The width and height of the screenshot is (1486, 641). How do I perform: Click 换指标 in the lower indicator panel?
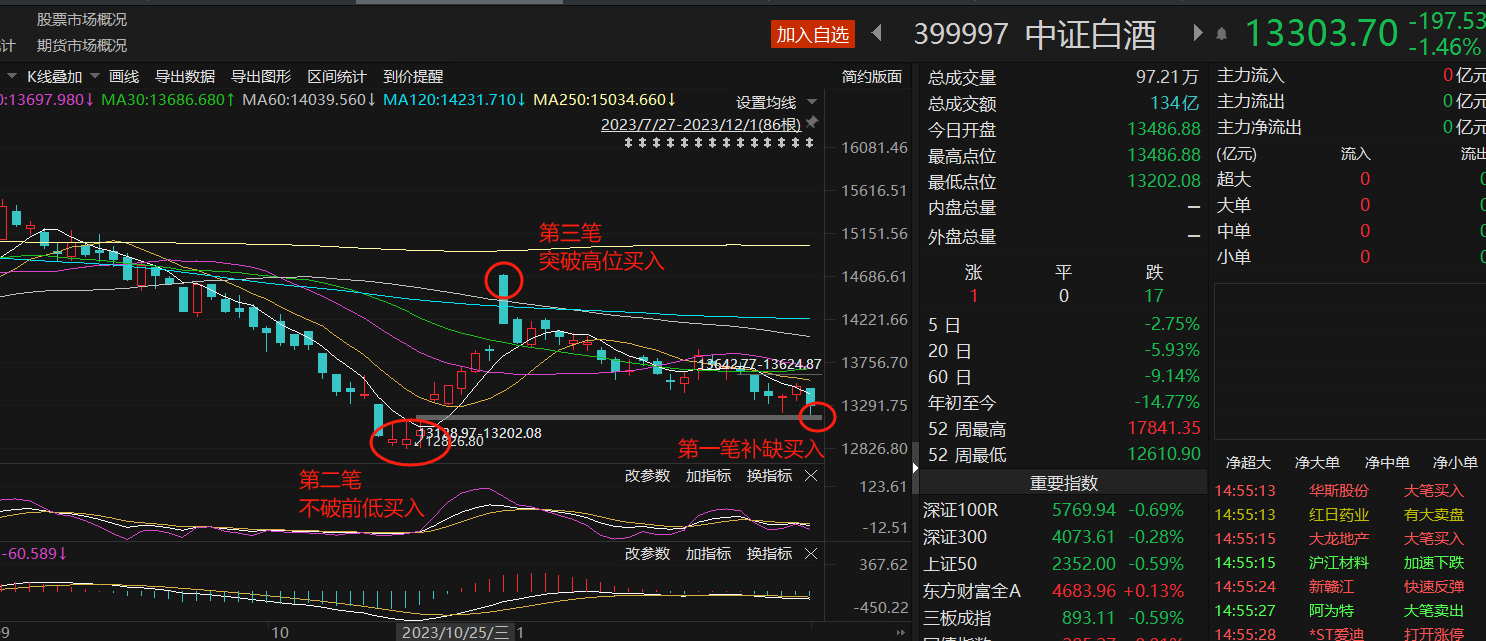[x=769, y=553]
